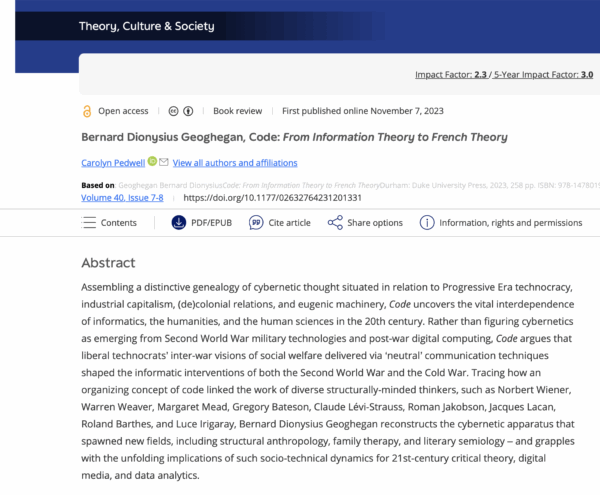Open Information, rights and permissions text
This screenshot has width=600, height=495.
(510, 222)
